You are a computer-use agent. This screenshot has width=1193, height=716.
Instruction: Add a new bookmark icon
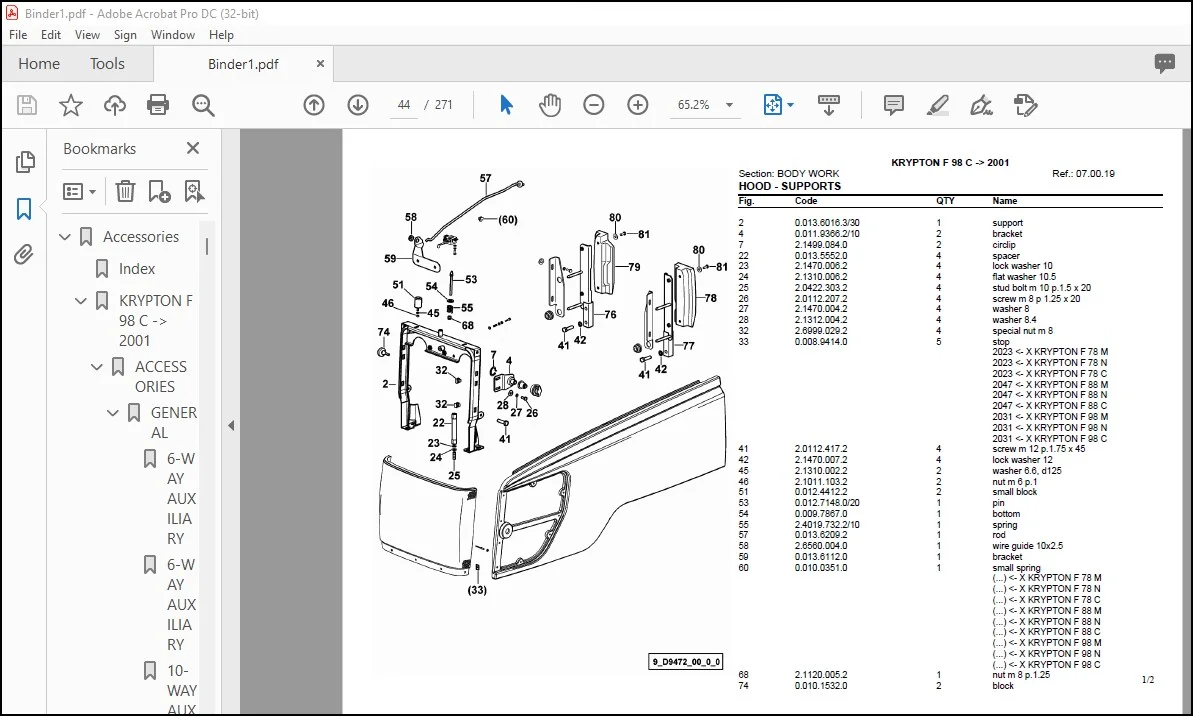pyautogui.click(x=160, y=191)
